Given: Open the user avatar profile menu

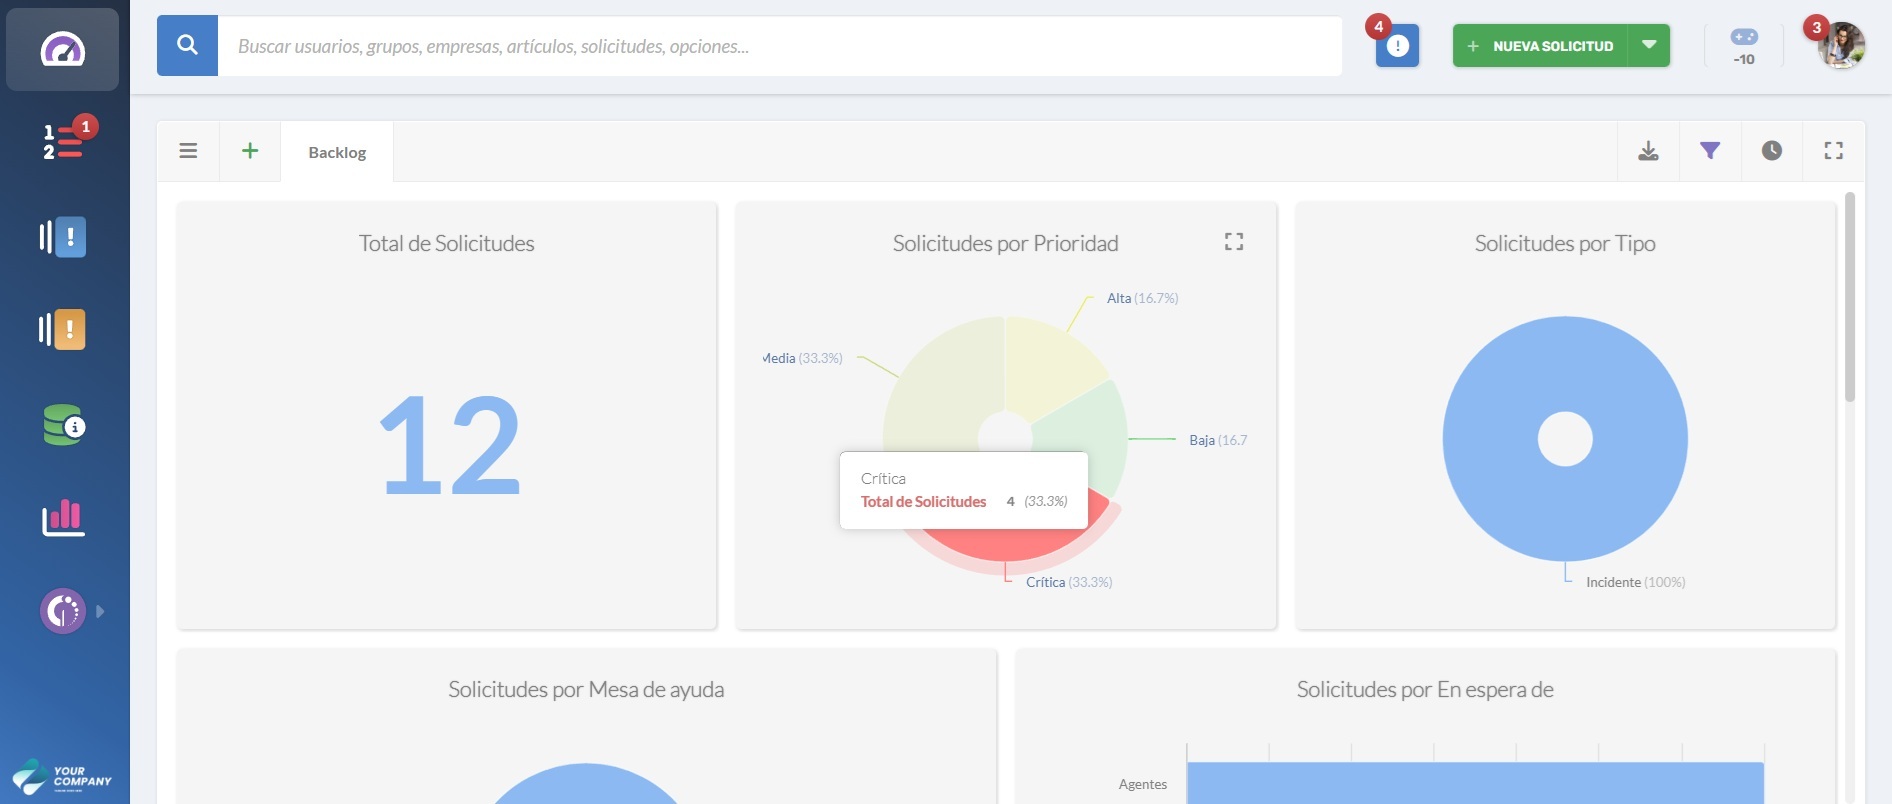Looking at the screenshot, I should 1841,46.
